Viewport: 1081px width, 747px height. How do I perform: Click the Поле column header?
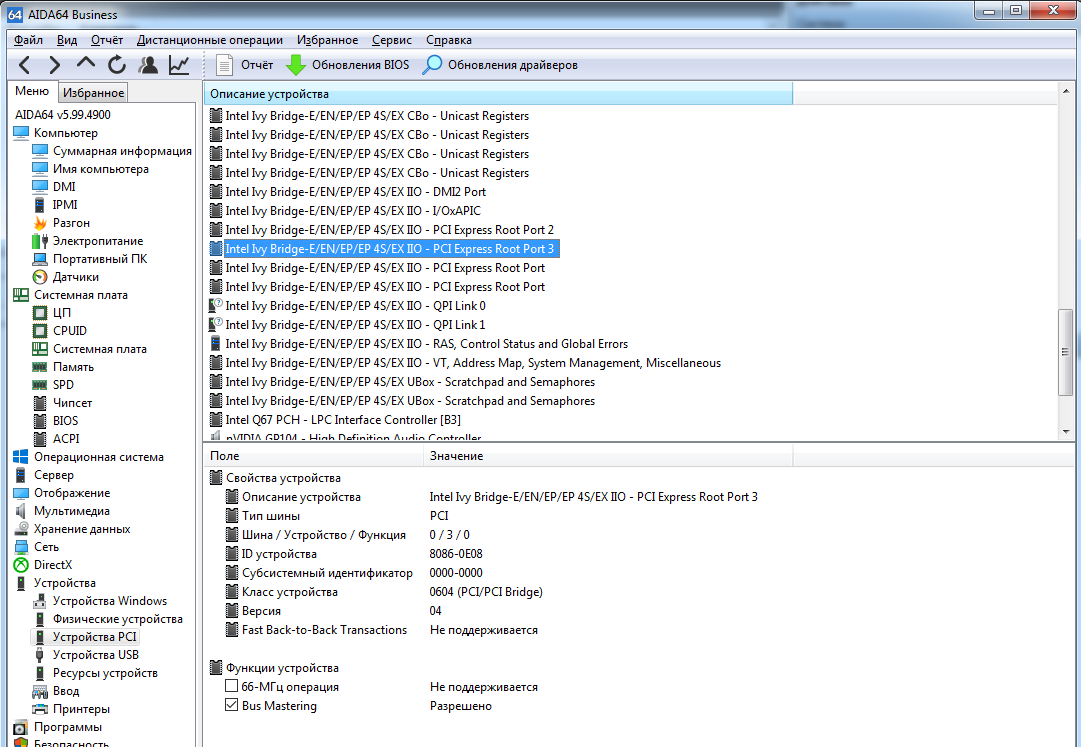point(314,456)
